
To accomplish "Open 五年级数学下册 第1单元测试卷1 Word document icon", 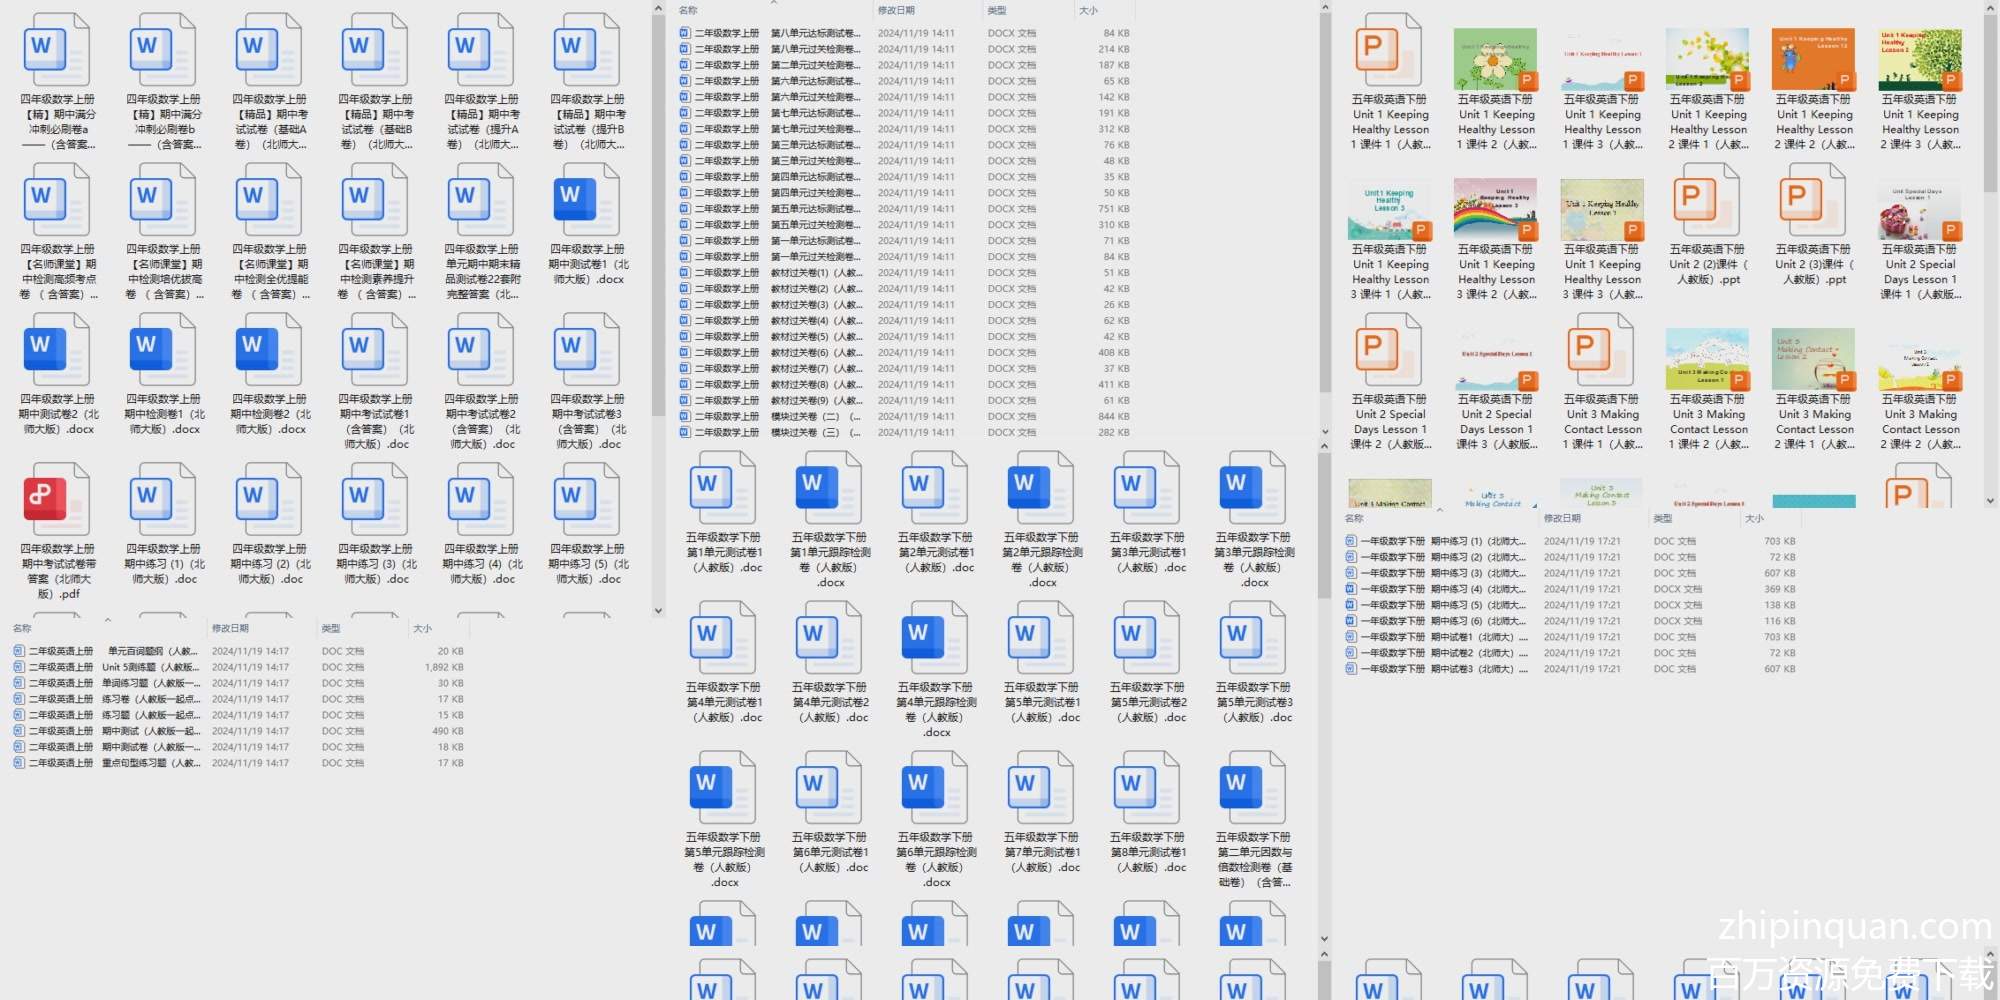I will [x=723, y=487].
